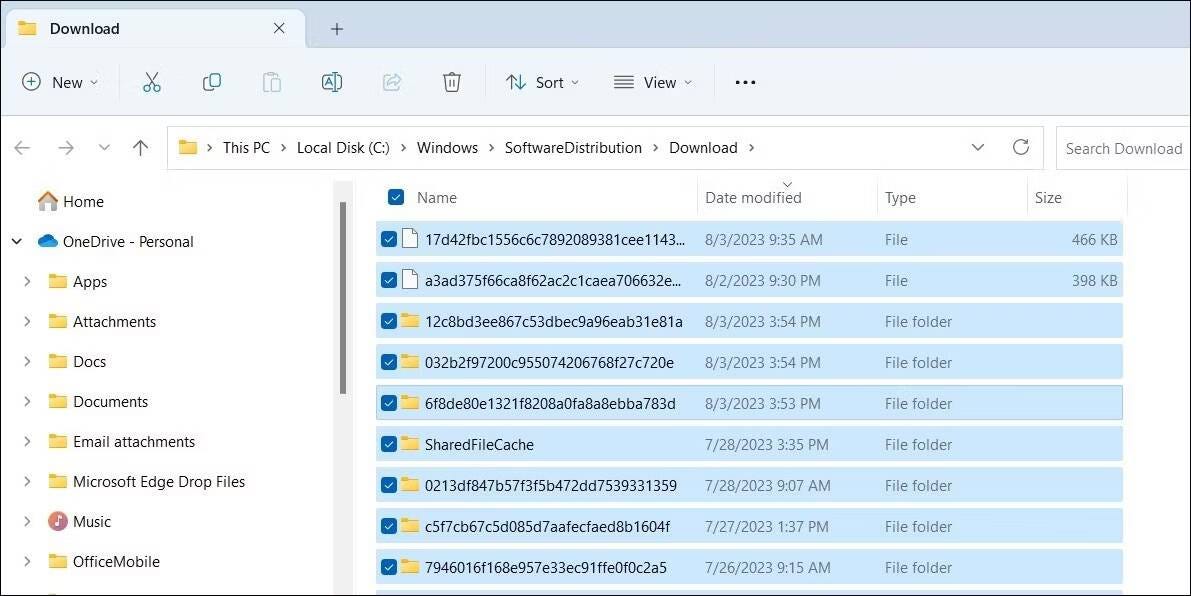Viewport: 1191px width, 596px height.
Task: Uncheck the SharedFileCache folder checkbox
Action: coord(389,444)
